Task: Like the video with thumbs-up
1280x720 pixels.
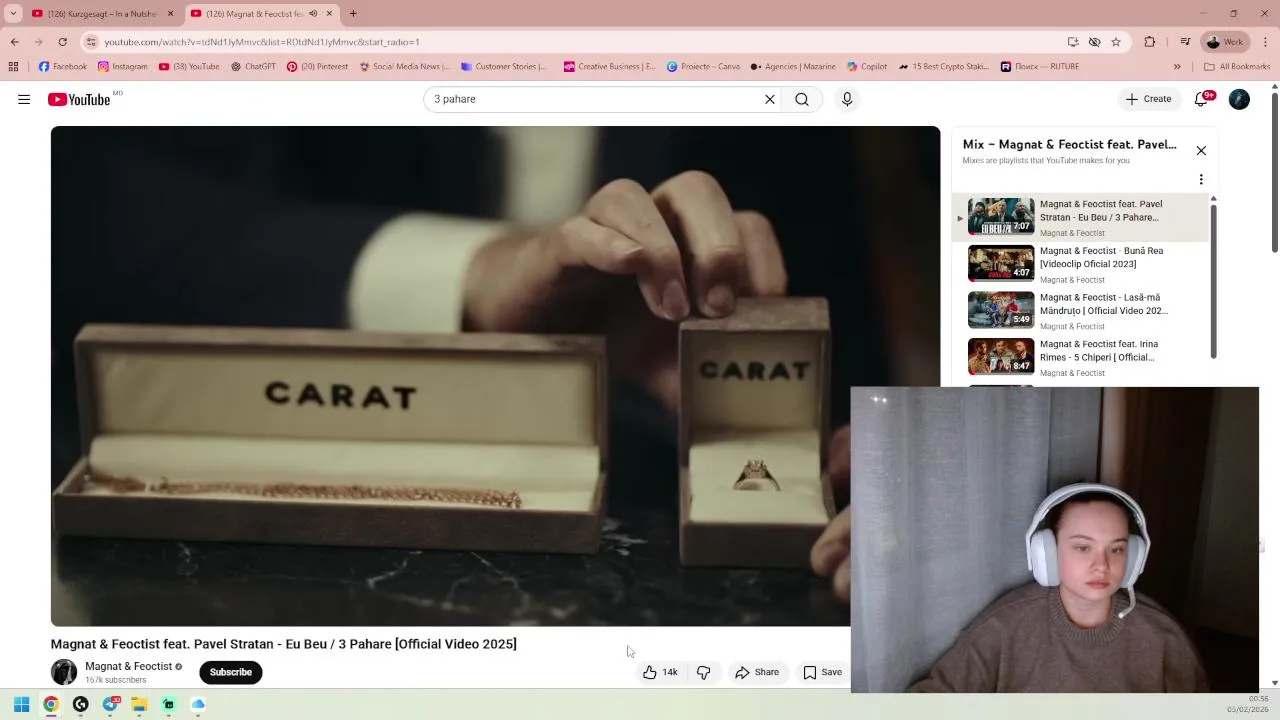Action: [660, 672]
